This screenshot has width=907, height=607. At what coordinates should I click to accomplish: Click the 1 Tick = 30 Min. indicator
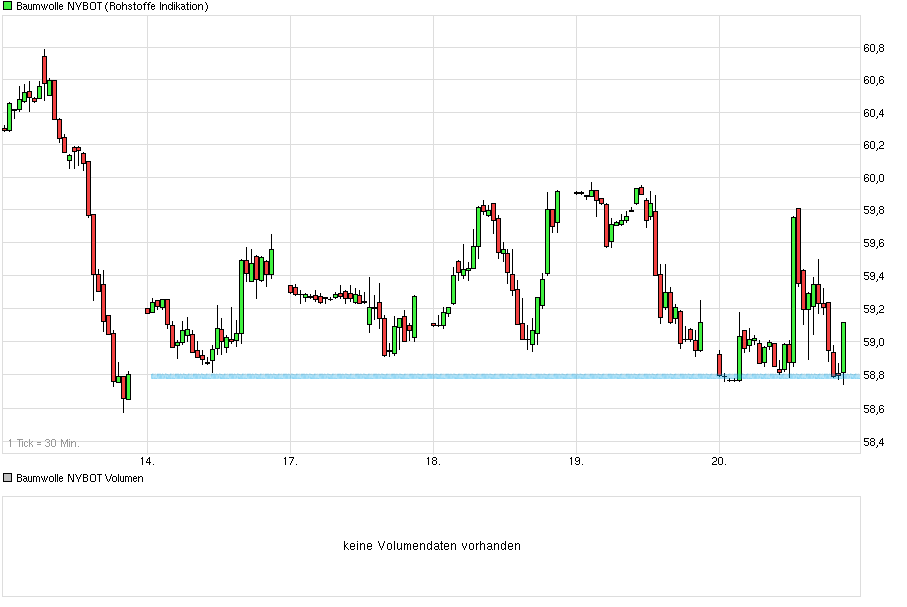(x=45, y=440)
